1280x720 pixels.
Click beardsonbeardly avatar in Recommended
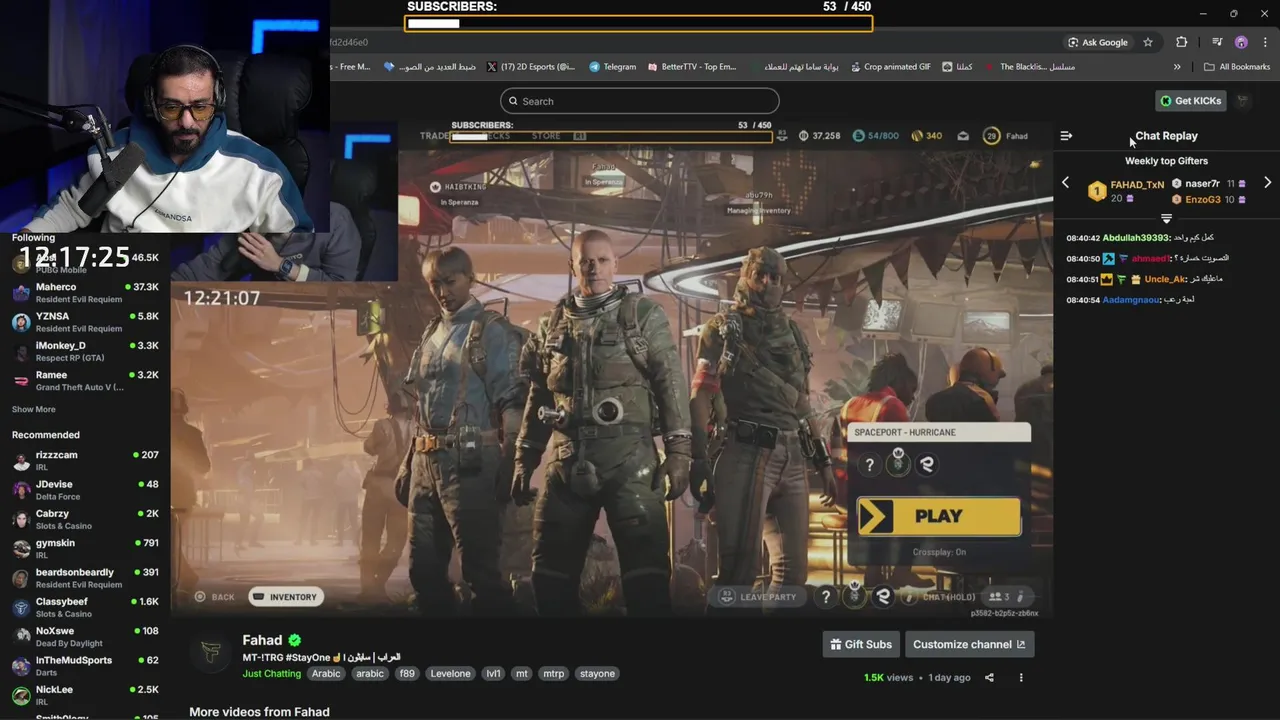[x=21, y=578]
